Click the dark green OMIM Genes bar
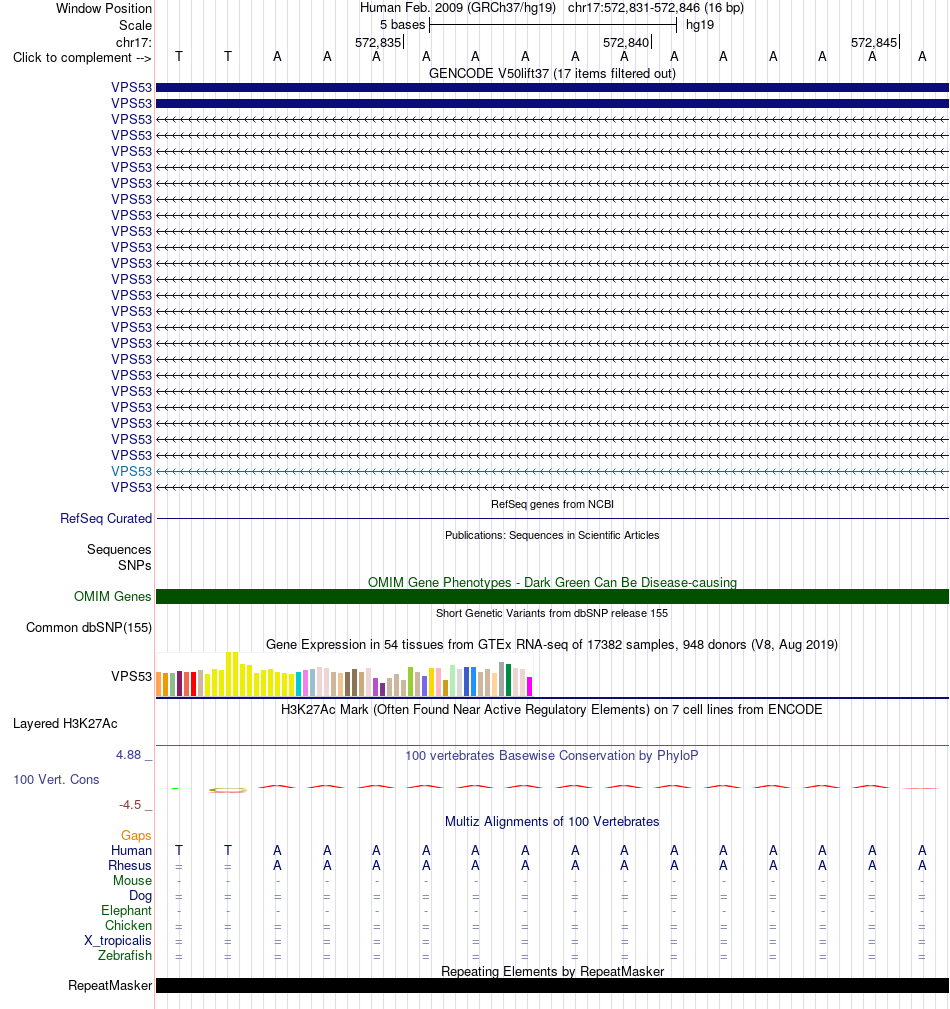Image resolution: width=950 pixels, height=1009 pixels. [x=552, y=597]
